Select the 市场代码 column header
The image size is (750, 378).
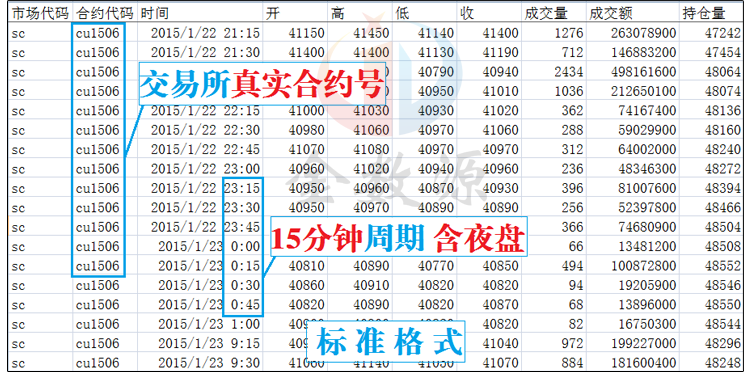click(x=40, y=13)
